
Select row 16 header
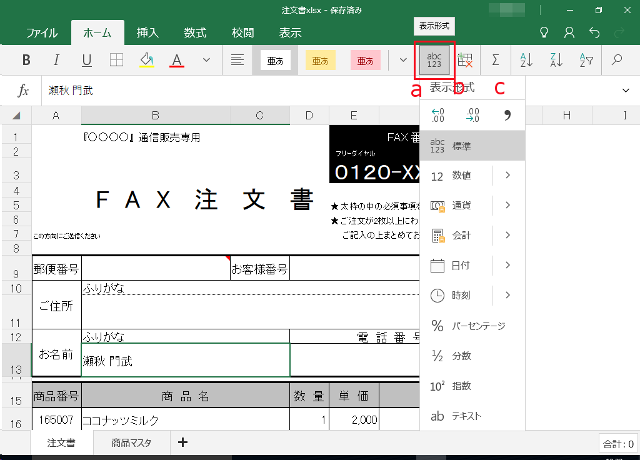tap(16, 420)
